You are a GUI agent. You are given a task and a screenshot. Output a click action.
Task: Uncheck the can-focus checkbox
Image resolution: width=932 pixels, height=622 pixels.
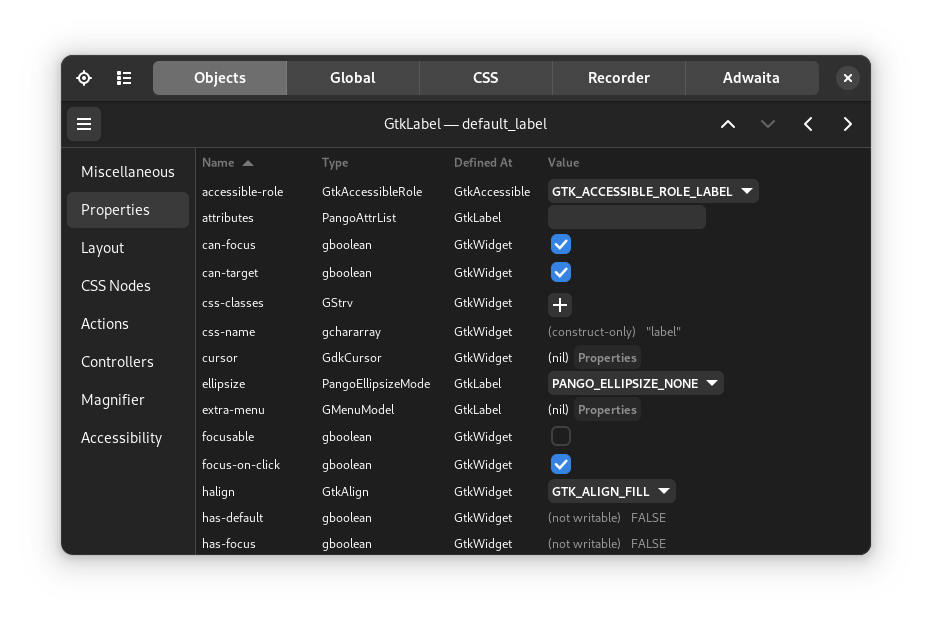(561, 245)
